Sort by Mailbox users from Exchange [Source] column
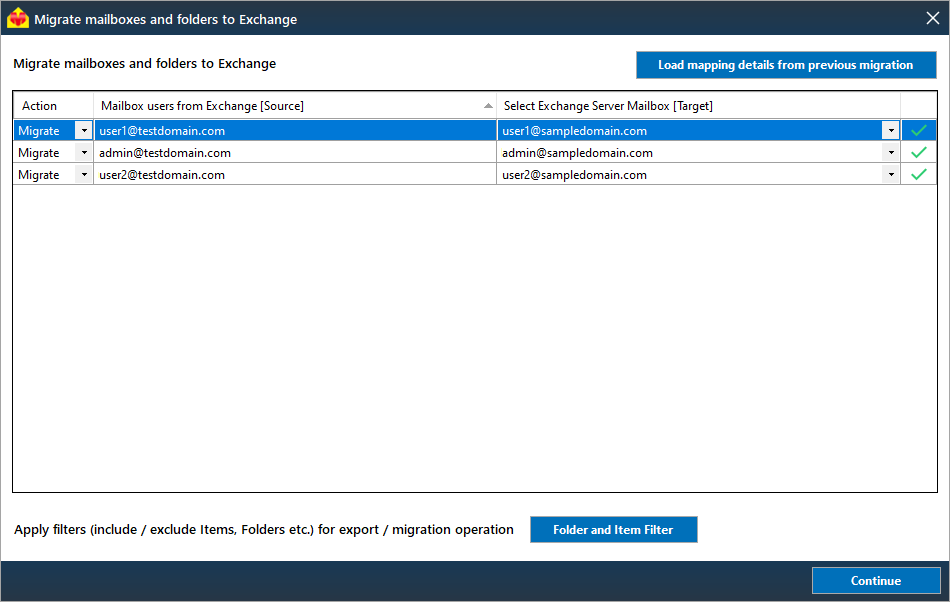 click(x=295, y=105)
